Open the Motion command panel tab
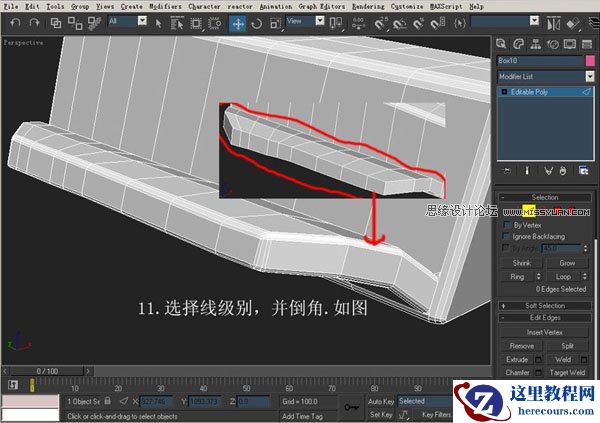This screenshot has width=600, height=423. point(553,44)
